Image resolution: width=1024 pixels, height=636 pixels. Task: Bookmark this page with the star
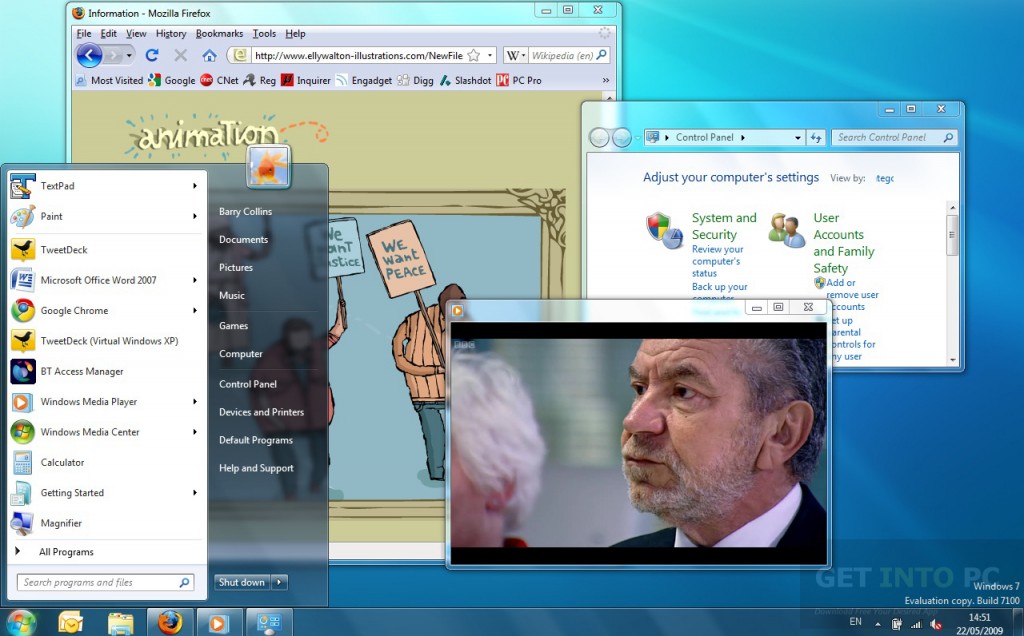[474, 56]
